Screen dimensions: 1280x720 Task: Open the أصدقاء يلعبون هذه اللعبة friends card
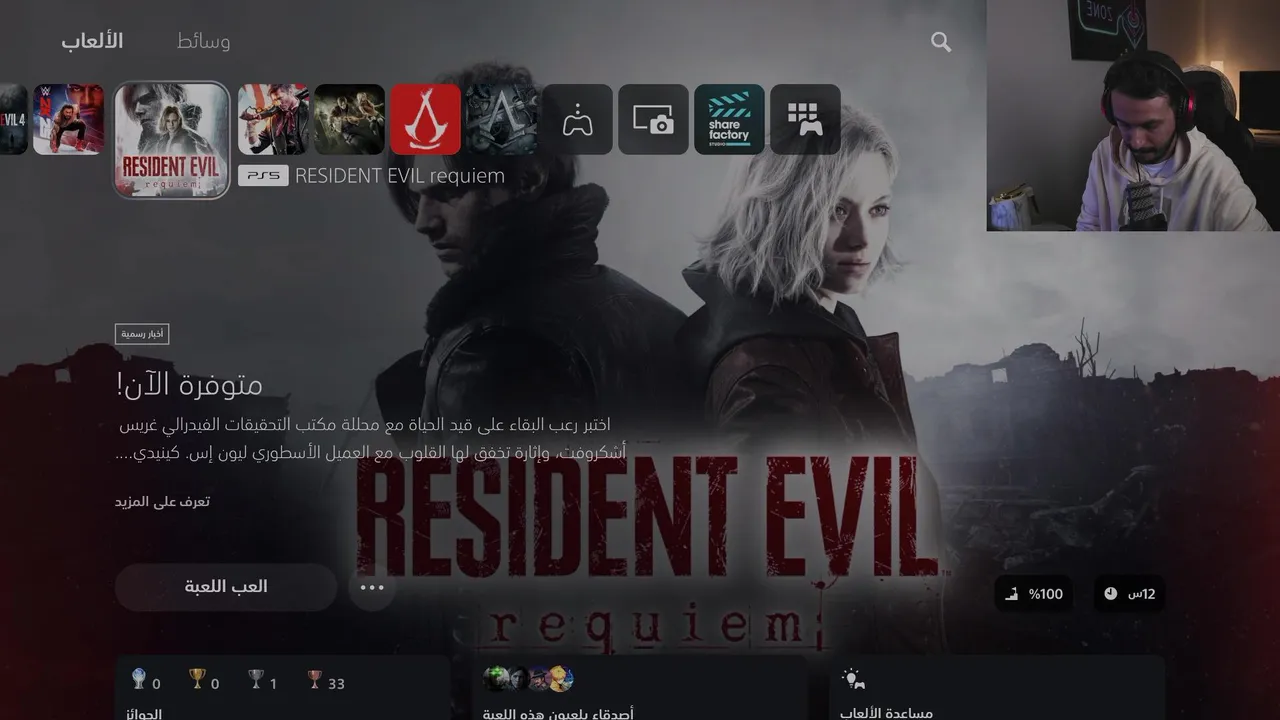point(640,688)
